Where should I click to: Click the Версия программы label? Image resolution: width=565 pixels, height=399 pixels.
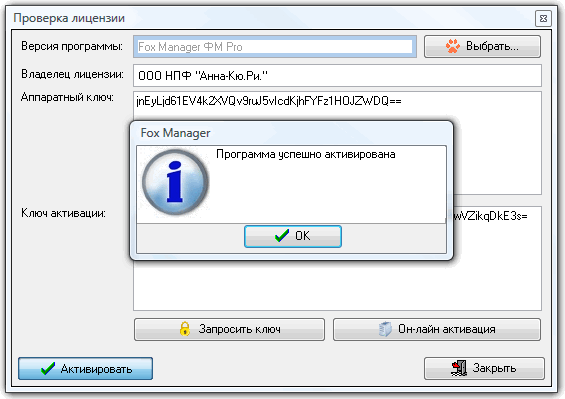pos(72,46)
